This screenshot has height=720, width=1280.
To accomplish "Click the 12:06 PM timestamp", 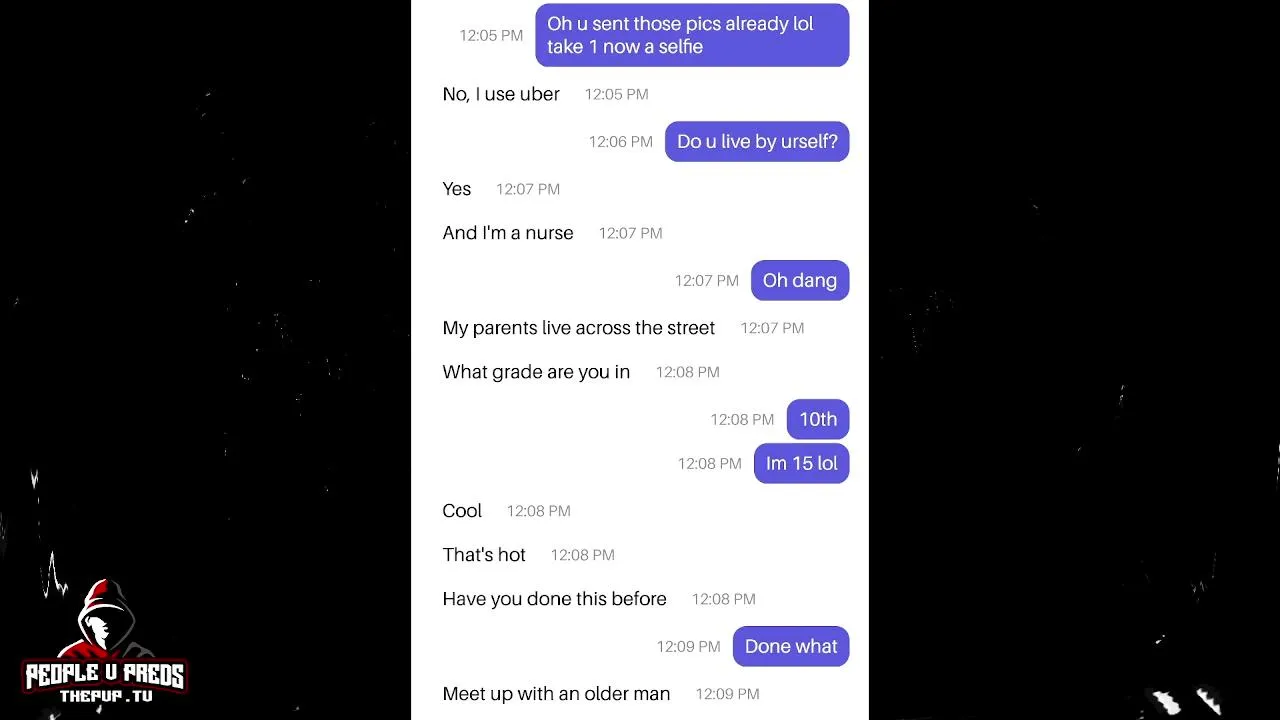I will 621,142.
